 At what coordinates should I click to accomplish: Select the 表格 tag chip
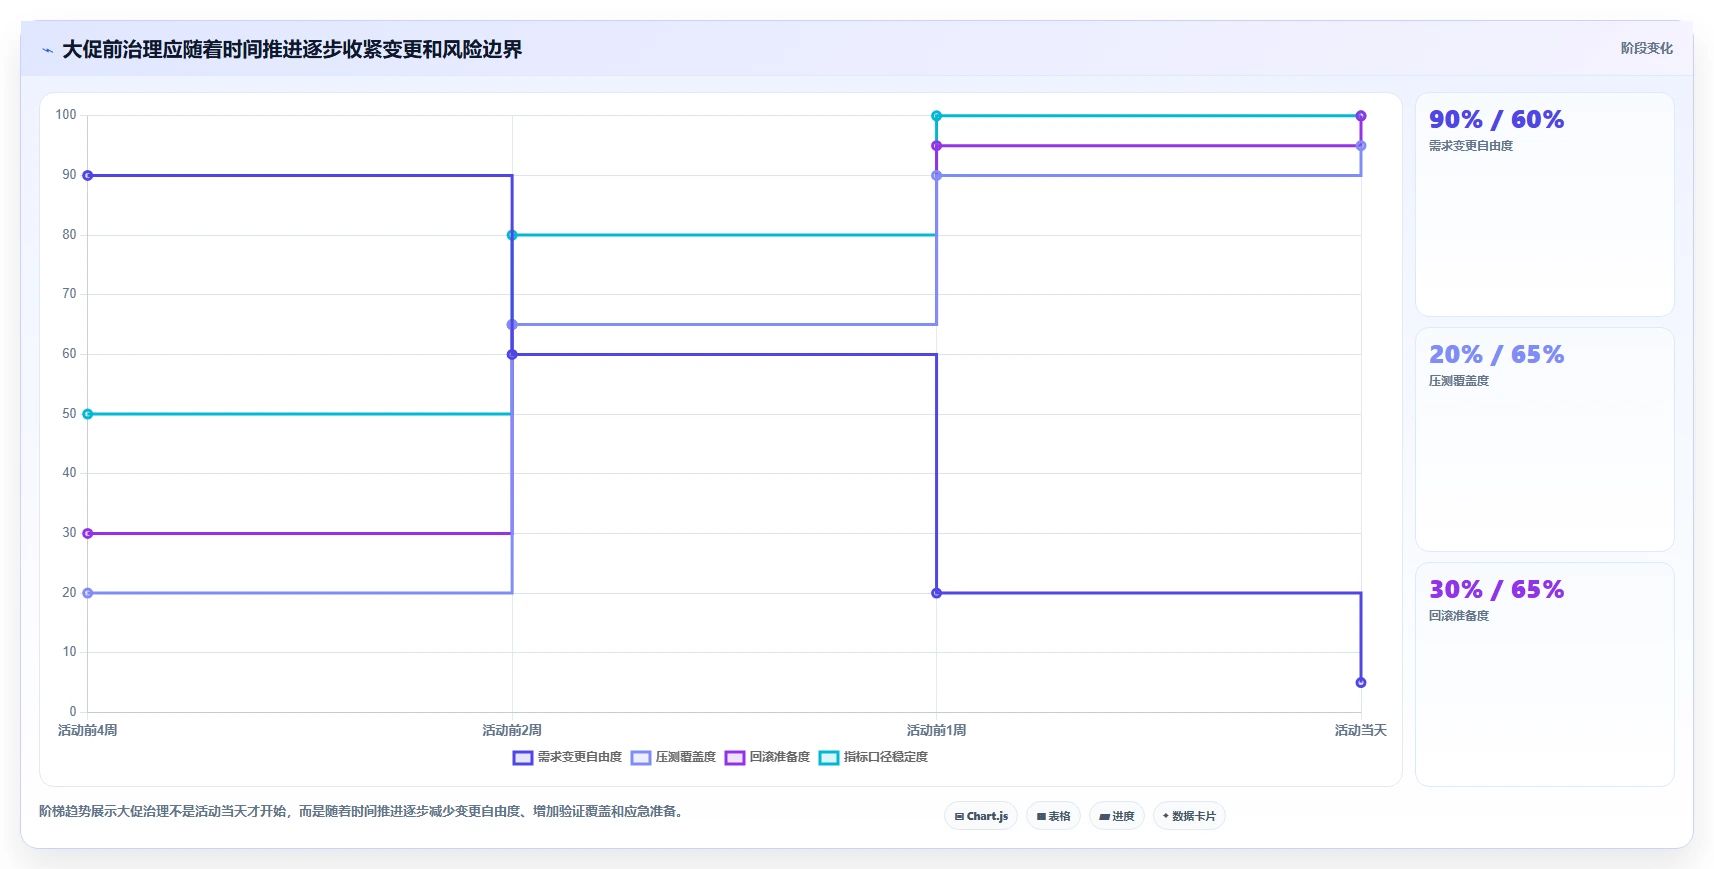(x=1053, y=816)
